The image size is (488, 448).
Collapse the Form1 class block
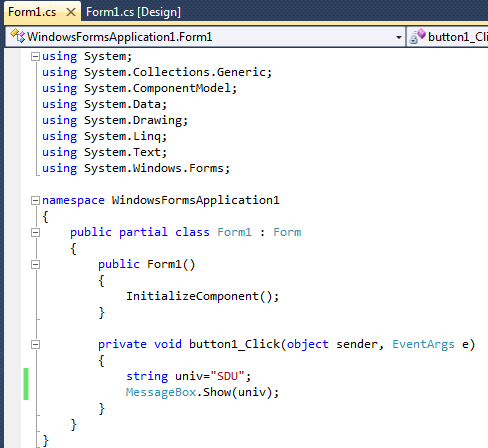pos(35,232)
